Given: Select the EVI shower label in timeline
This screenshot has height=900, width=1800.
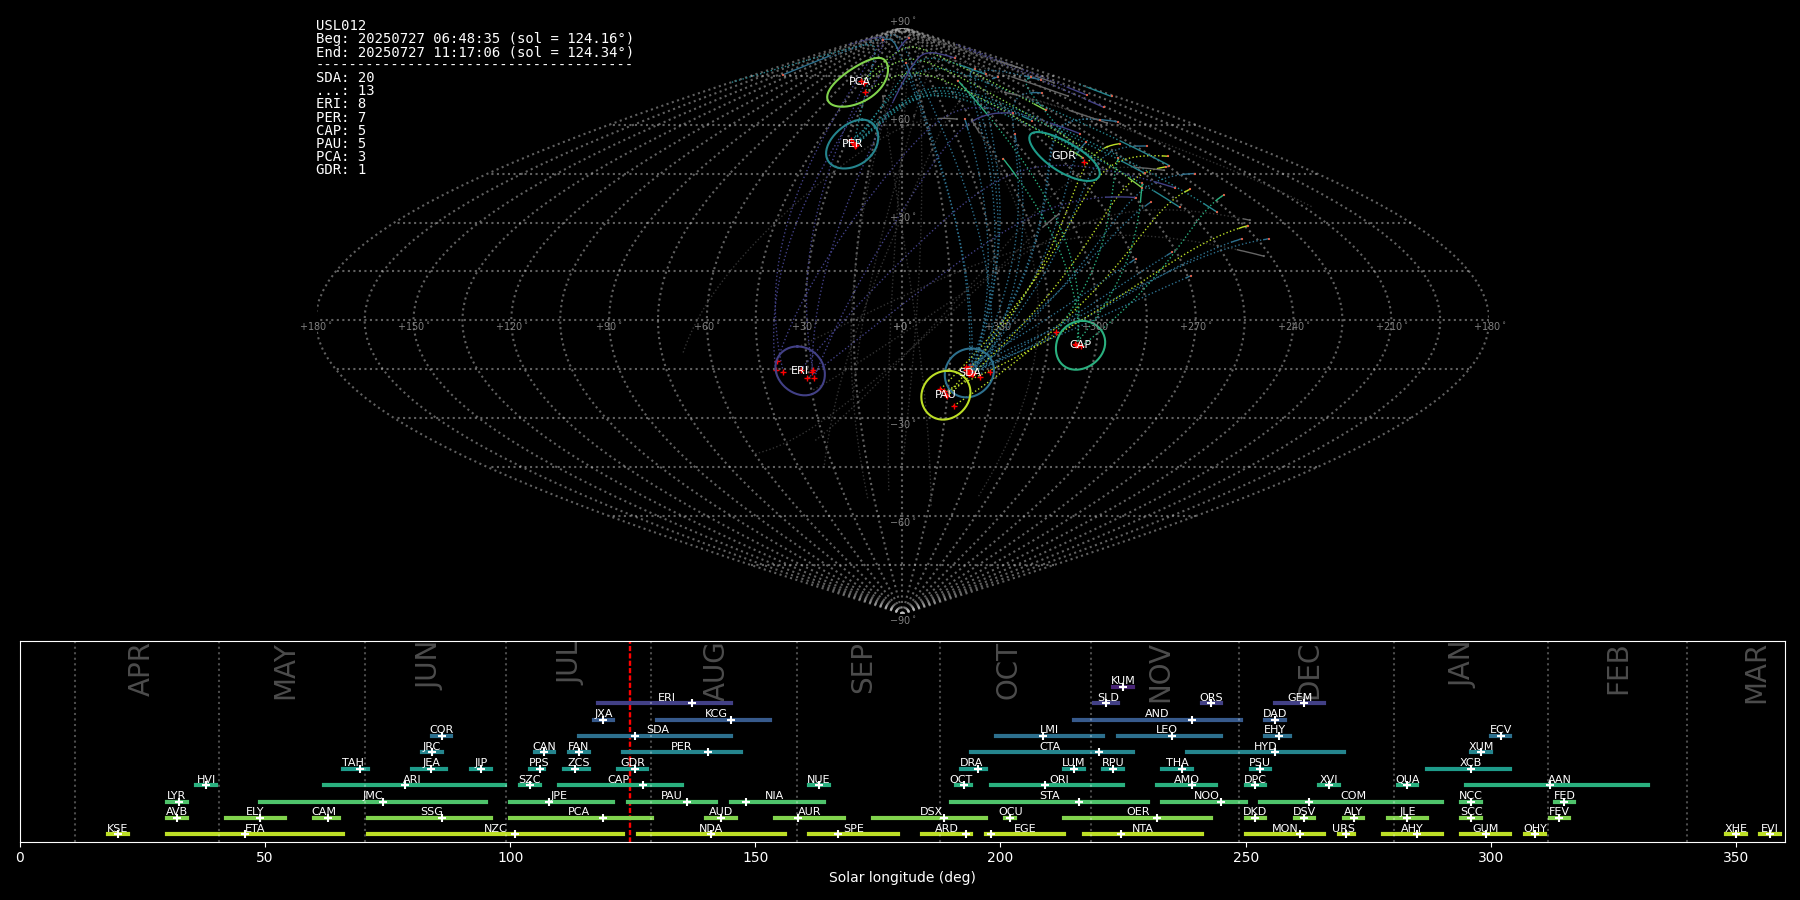Looking at the screenshot, I should pos(1769,829).
